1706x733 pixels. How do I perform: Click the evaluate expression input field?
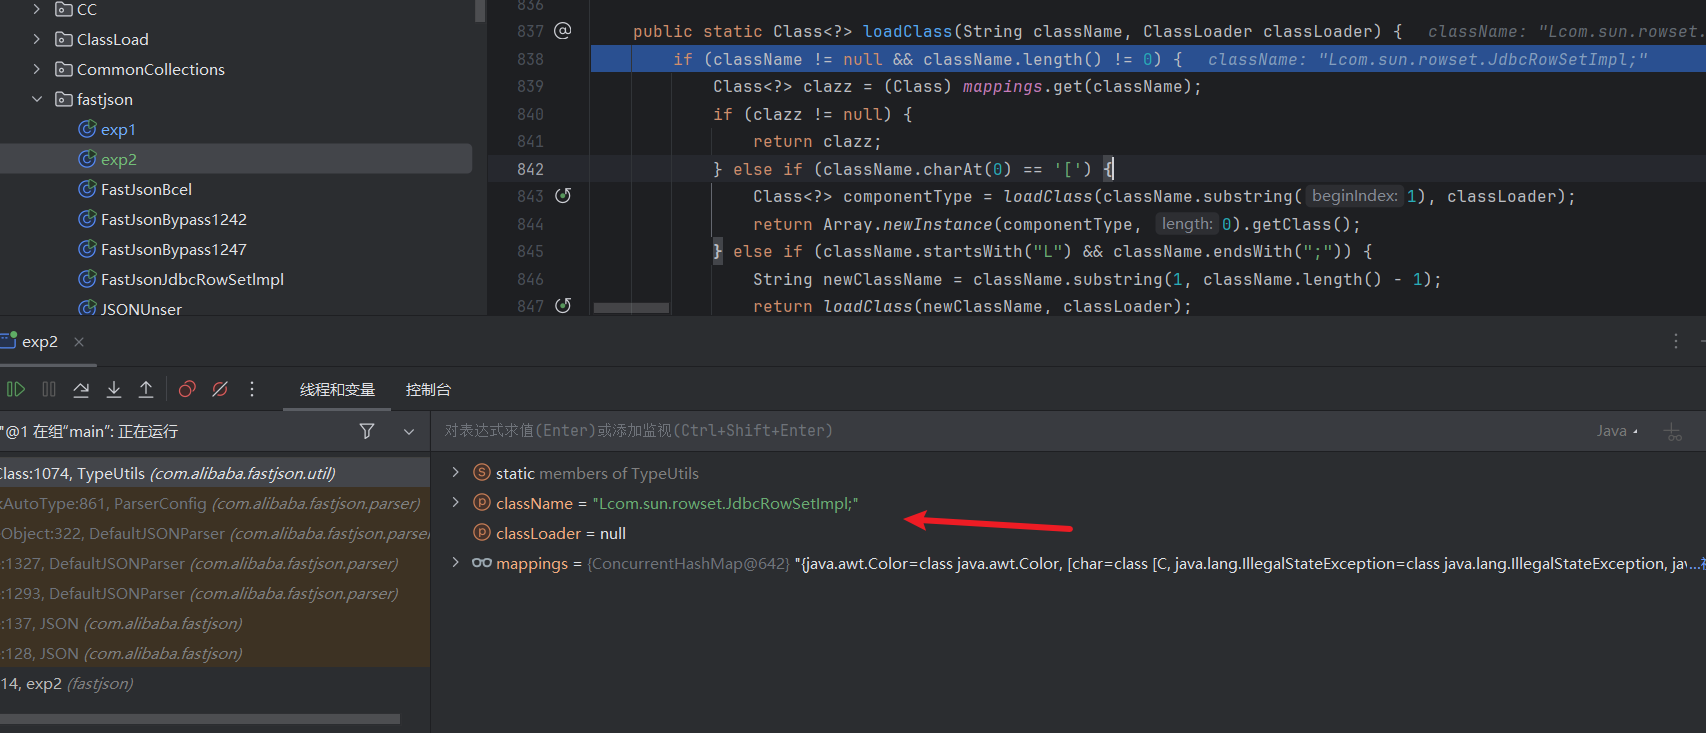pos(1010,431)
